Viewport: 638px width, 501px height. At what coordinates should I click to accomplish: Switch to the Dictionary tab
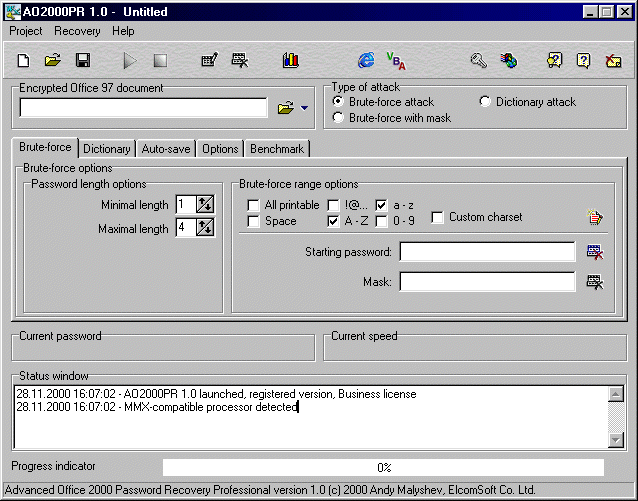click(x=107, y=149)
